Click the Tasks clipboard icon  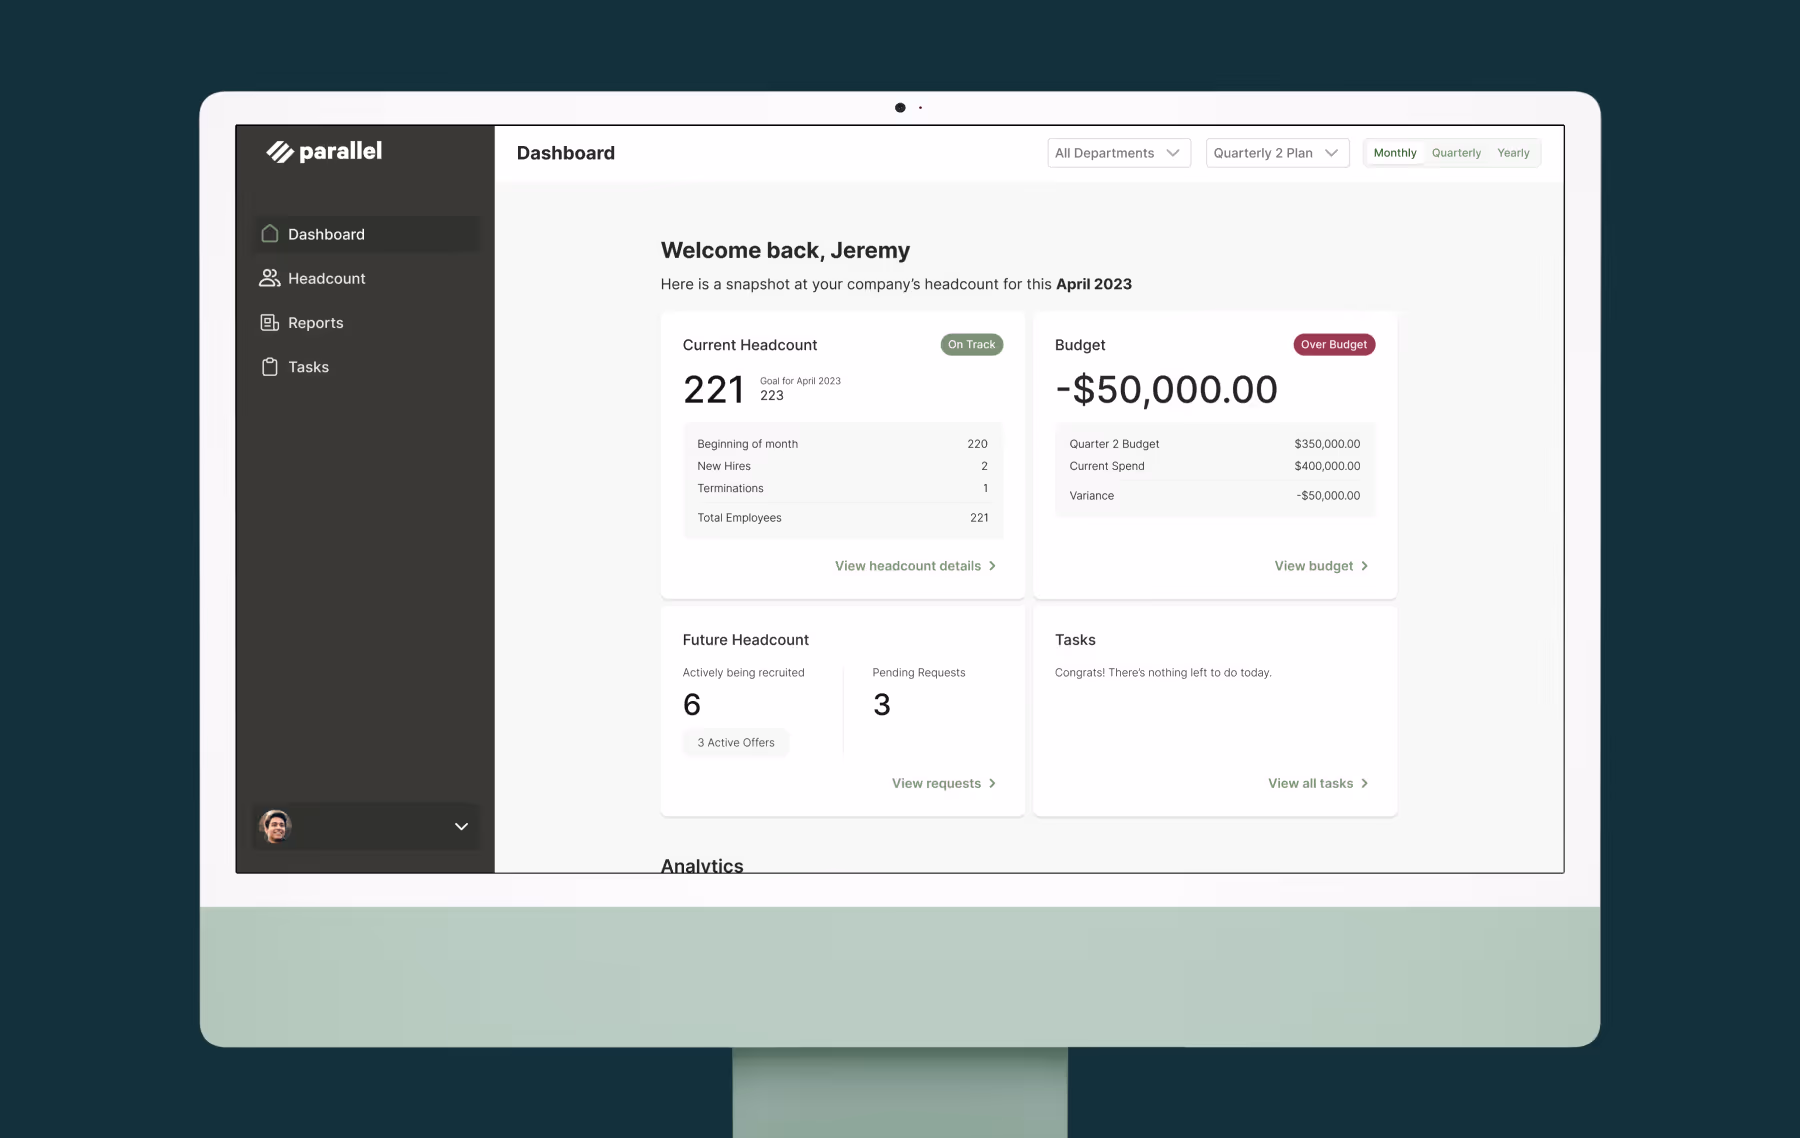click(269, 367)
